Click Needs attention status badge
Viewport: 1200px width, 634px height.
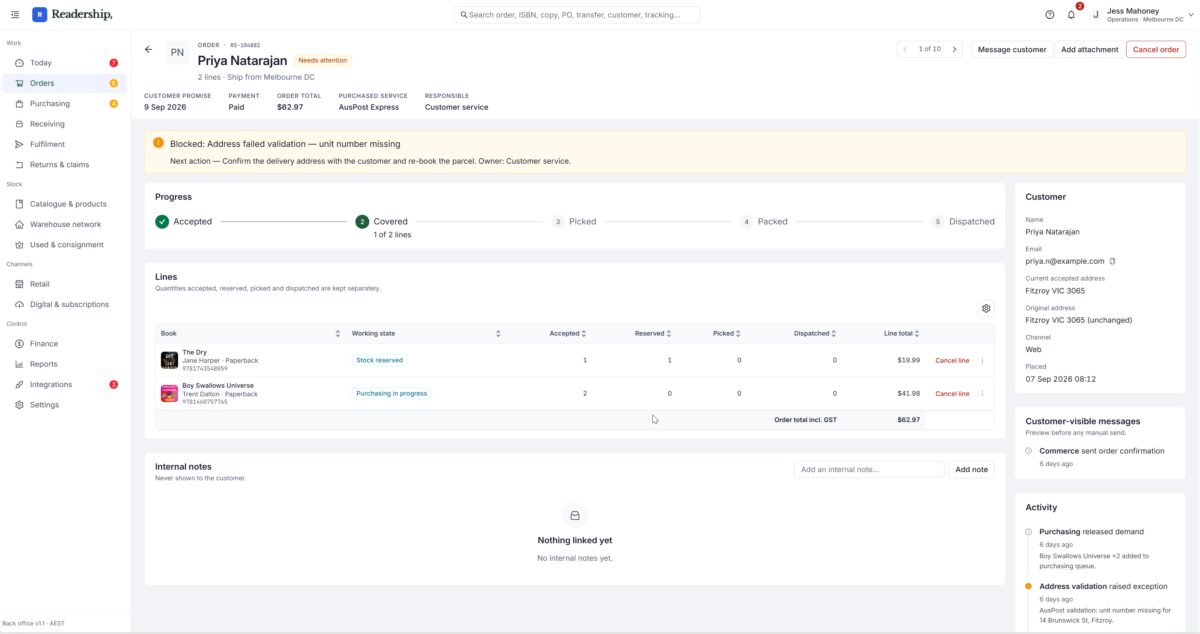pos(323,60)
